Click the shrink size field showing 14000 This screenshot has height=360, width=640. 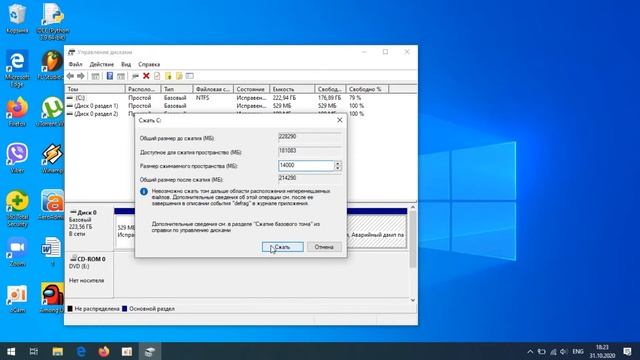pos(307,165)
